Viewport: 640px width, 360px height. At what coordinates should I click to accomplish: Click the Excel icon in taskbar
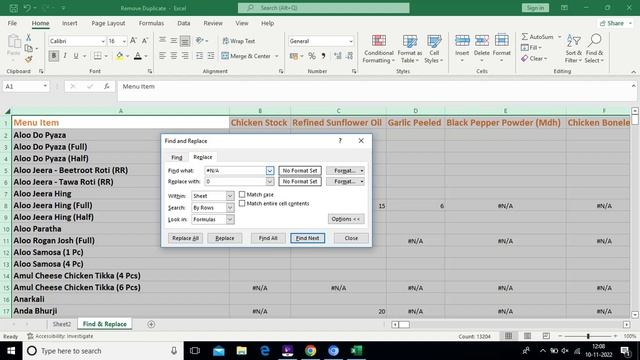(356, 351)
